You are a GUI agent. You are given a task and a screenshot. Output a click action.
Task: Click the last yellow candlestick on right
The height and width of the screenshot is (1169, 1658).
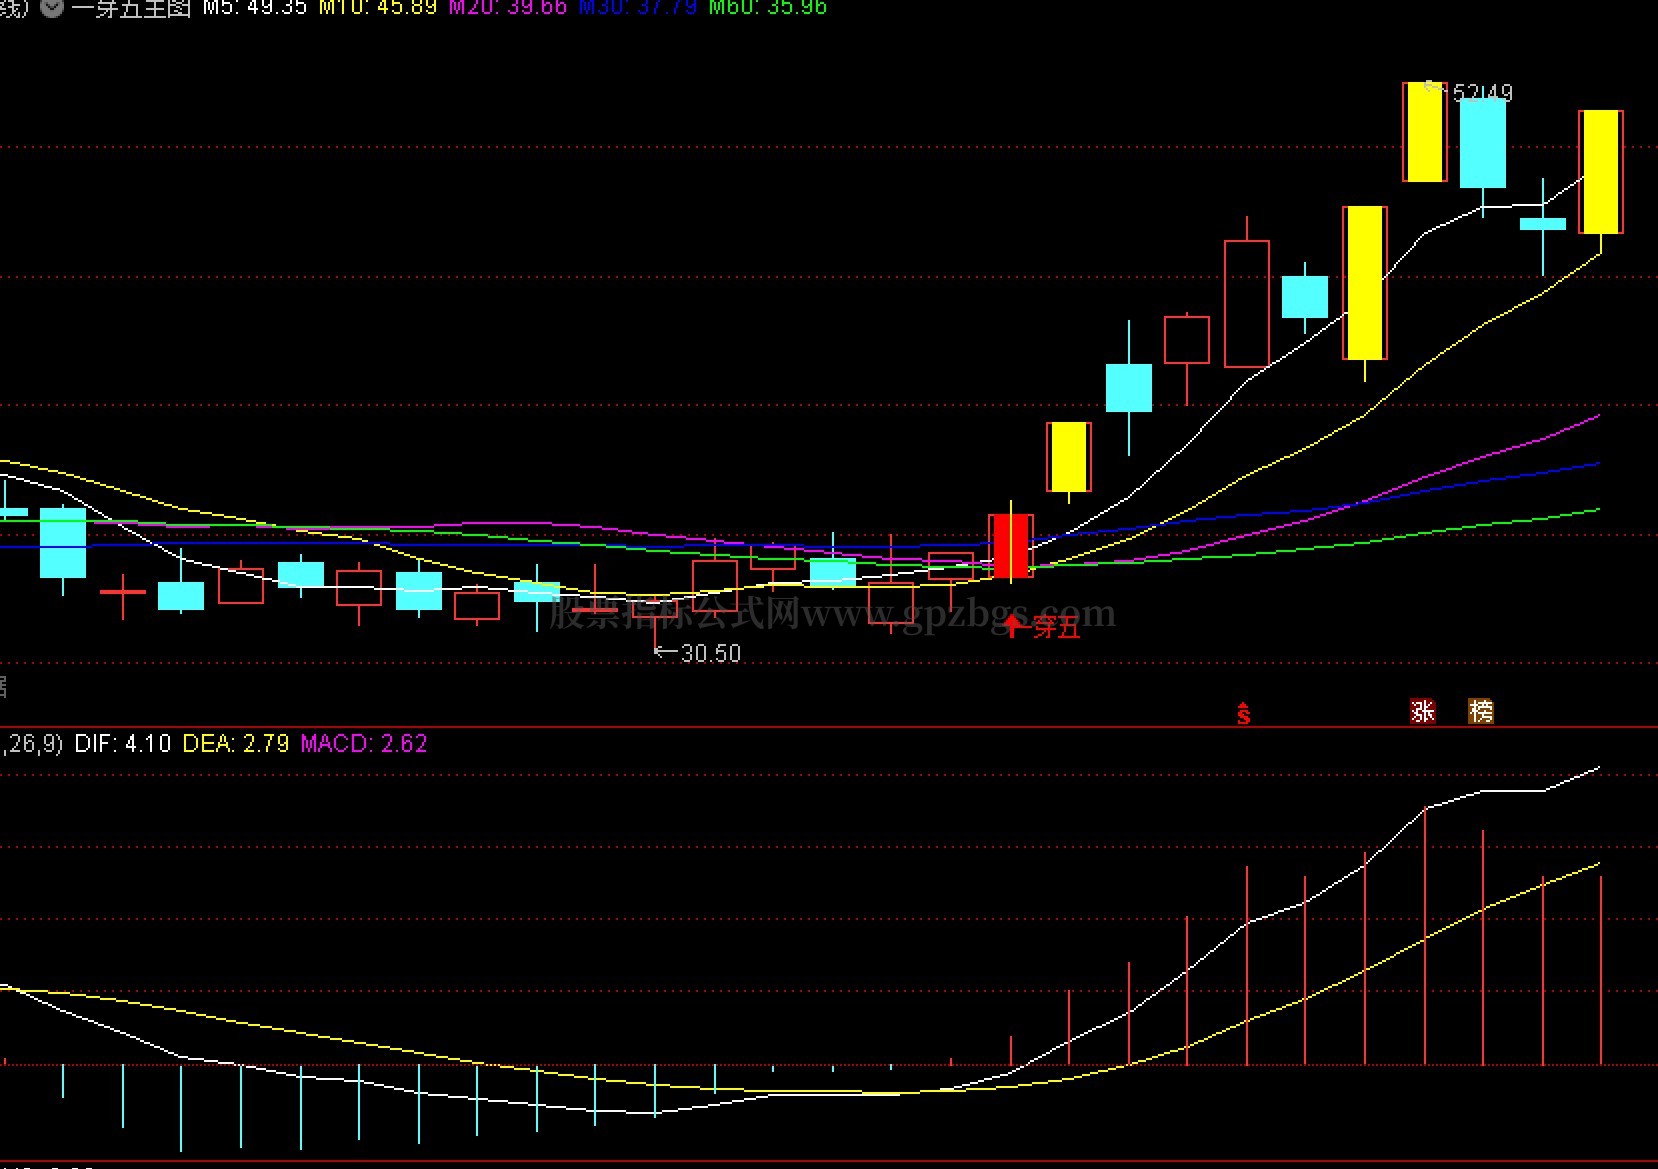tap(1601, 172)
